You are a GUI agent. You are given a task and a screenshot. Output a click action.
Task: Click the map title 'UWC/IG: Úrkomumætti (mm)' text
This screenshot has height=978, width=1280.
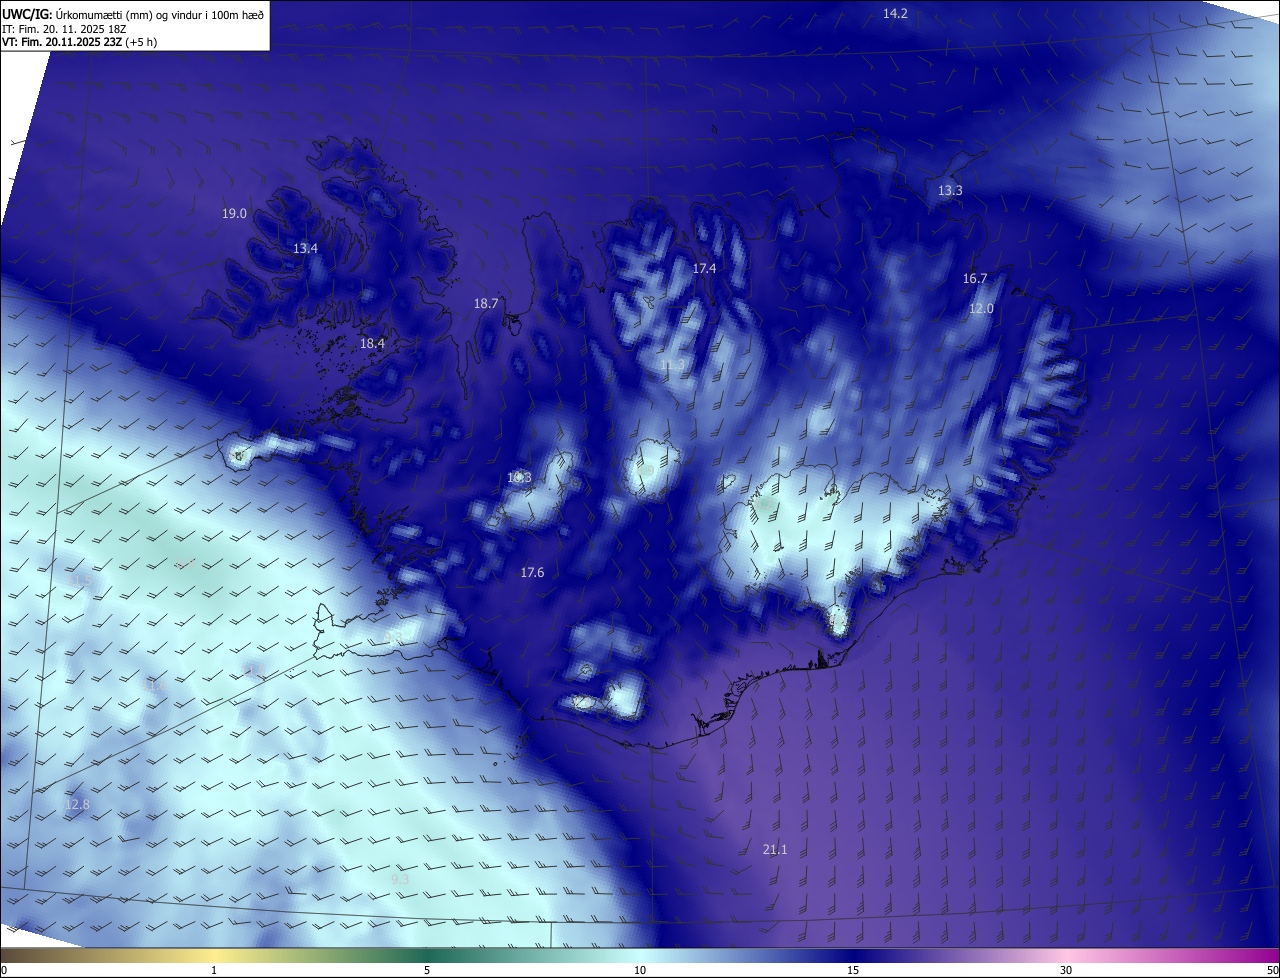74,13
